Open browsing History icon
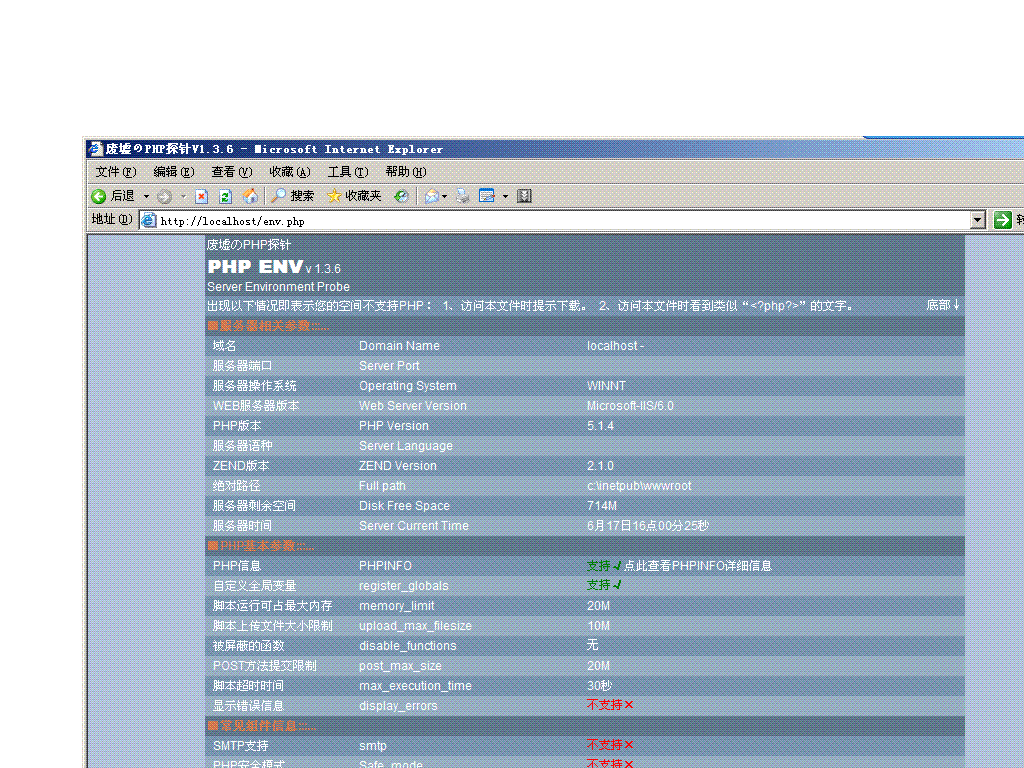The image size is (1024, 768). pos(402,196)
